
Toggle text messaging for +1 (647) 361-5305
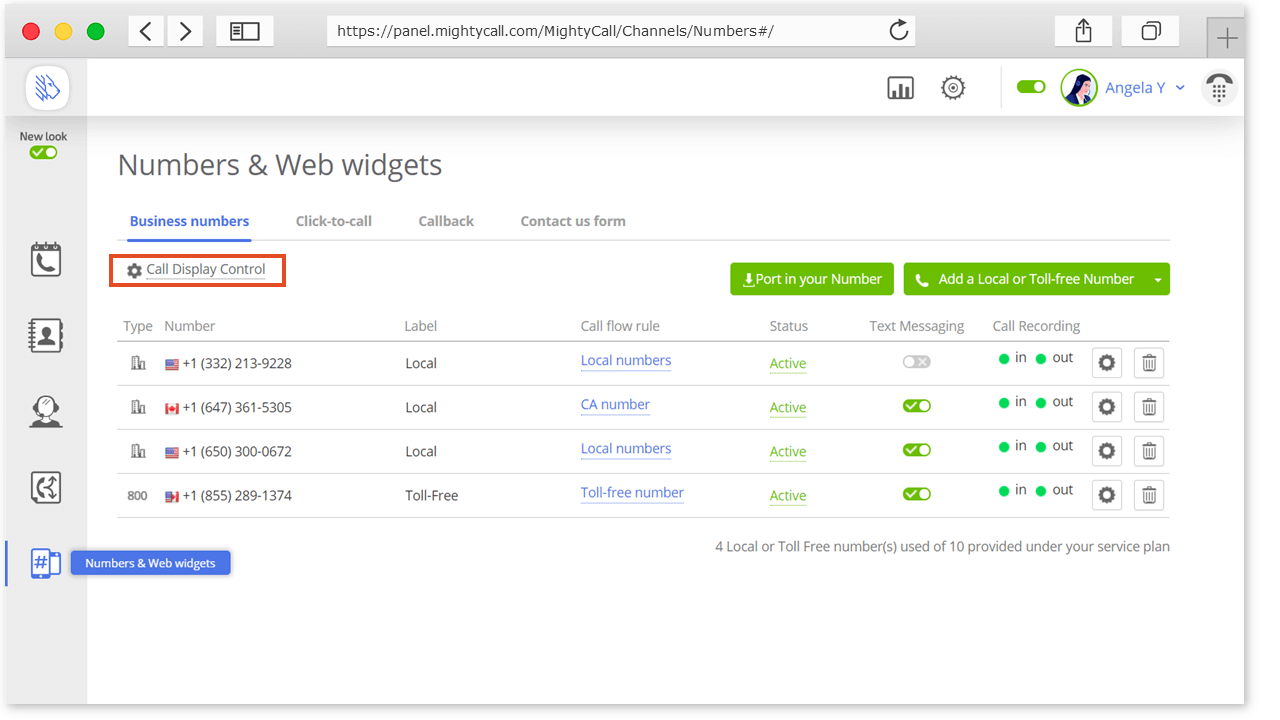[x=917, y=406]
